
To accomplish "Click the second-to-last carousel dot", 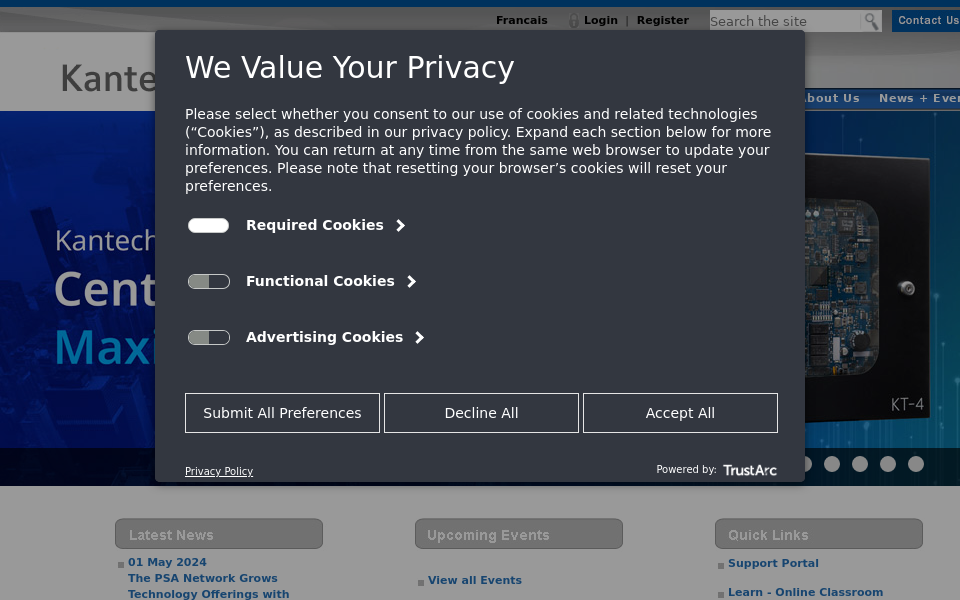I will pyautogui.click(x=888, y=464).
